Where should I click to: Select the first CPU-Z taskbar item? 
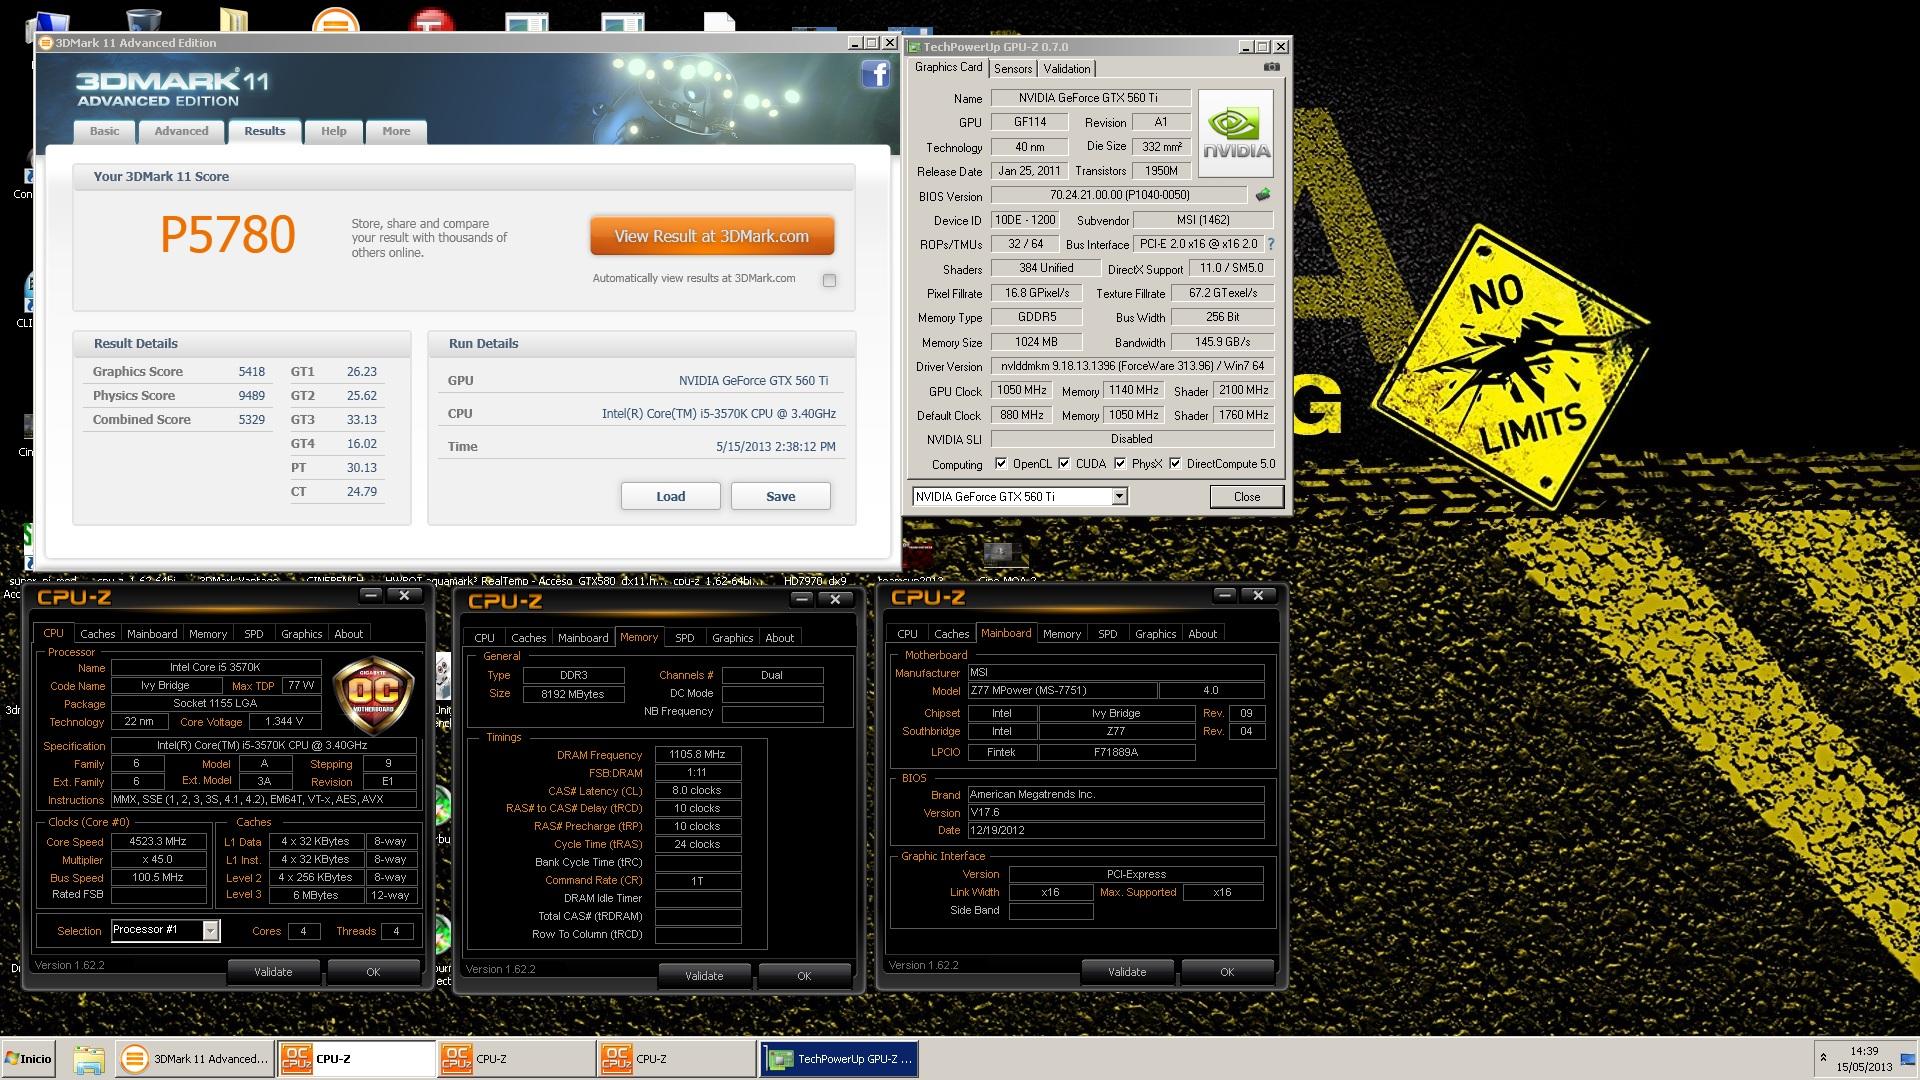tap(356, 1059)
